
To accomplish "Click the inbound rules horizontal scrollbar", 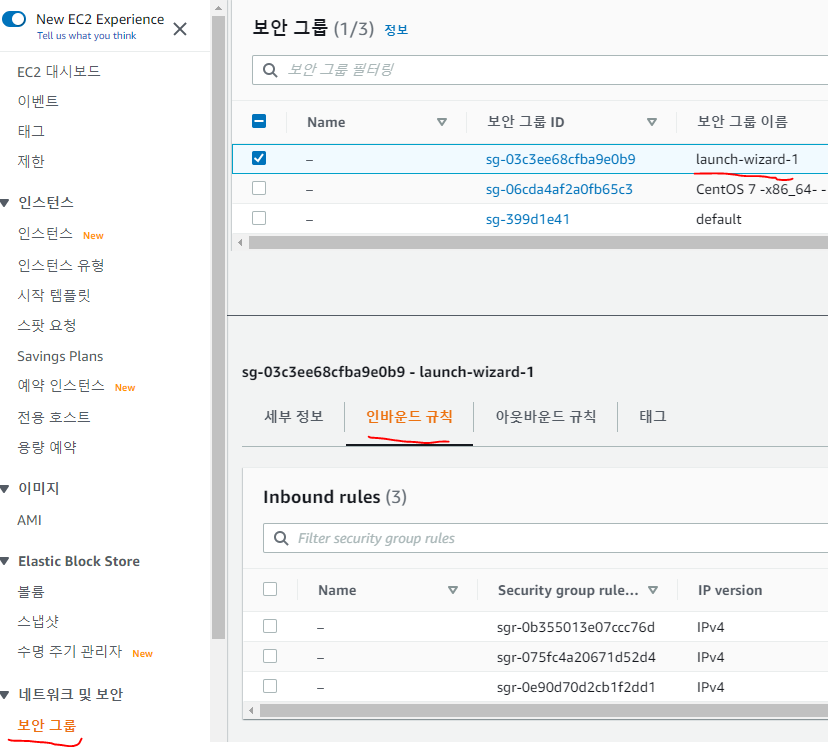I will point(544,711).
